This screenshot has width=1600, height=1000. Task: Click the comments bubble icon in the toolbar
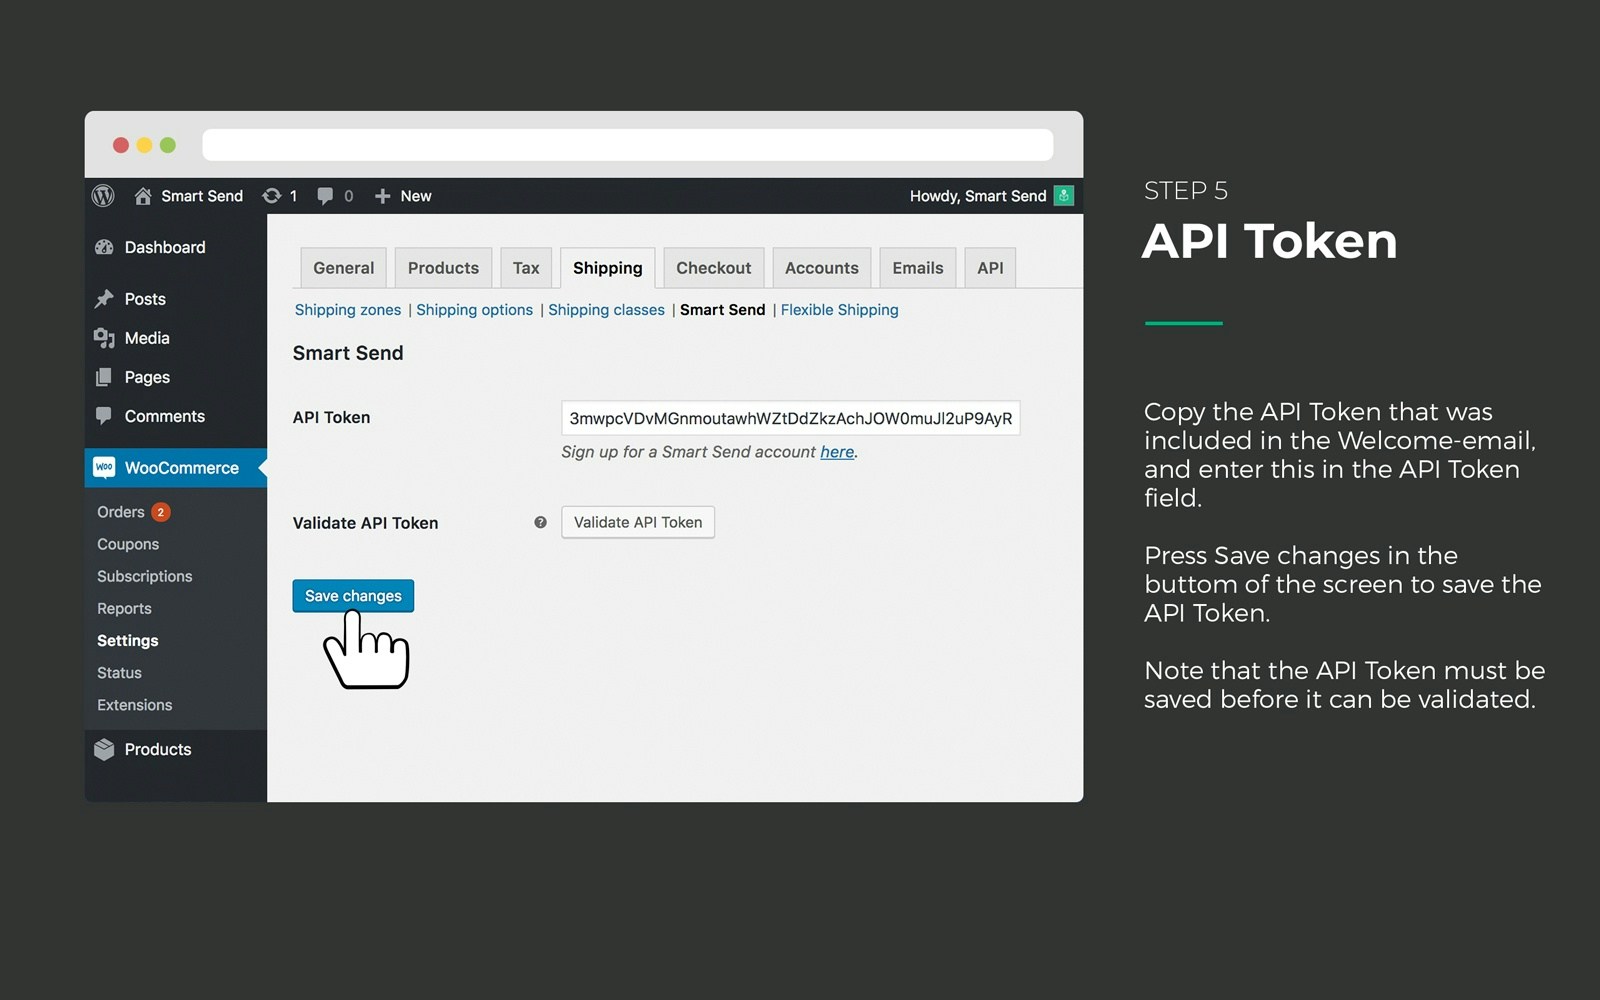coord(326,196)
